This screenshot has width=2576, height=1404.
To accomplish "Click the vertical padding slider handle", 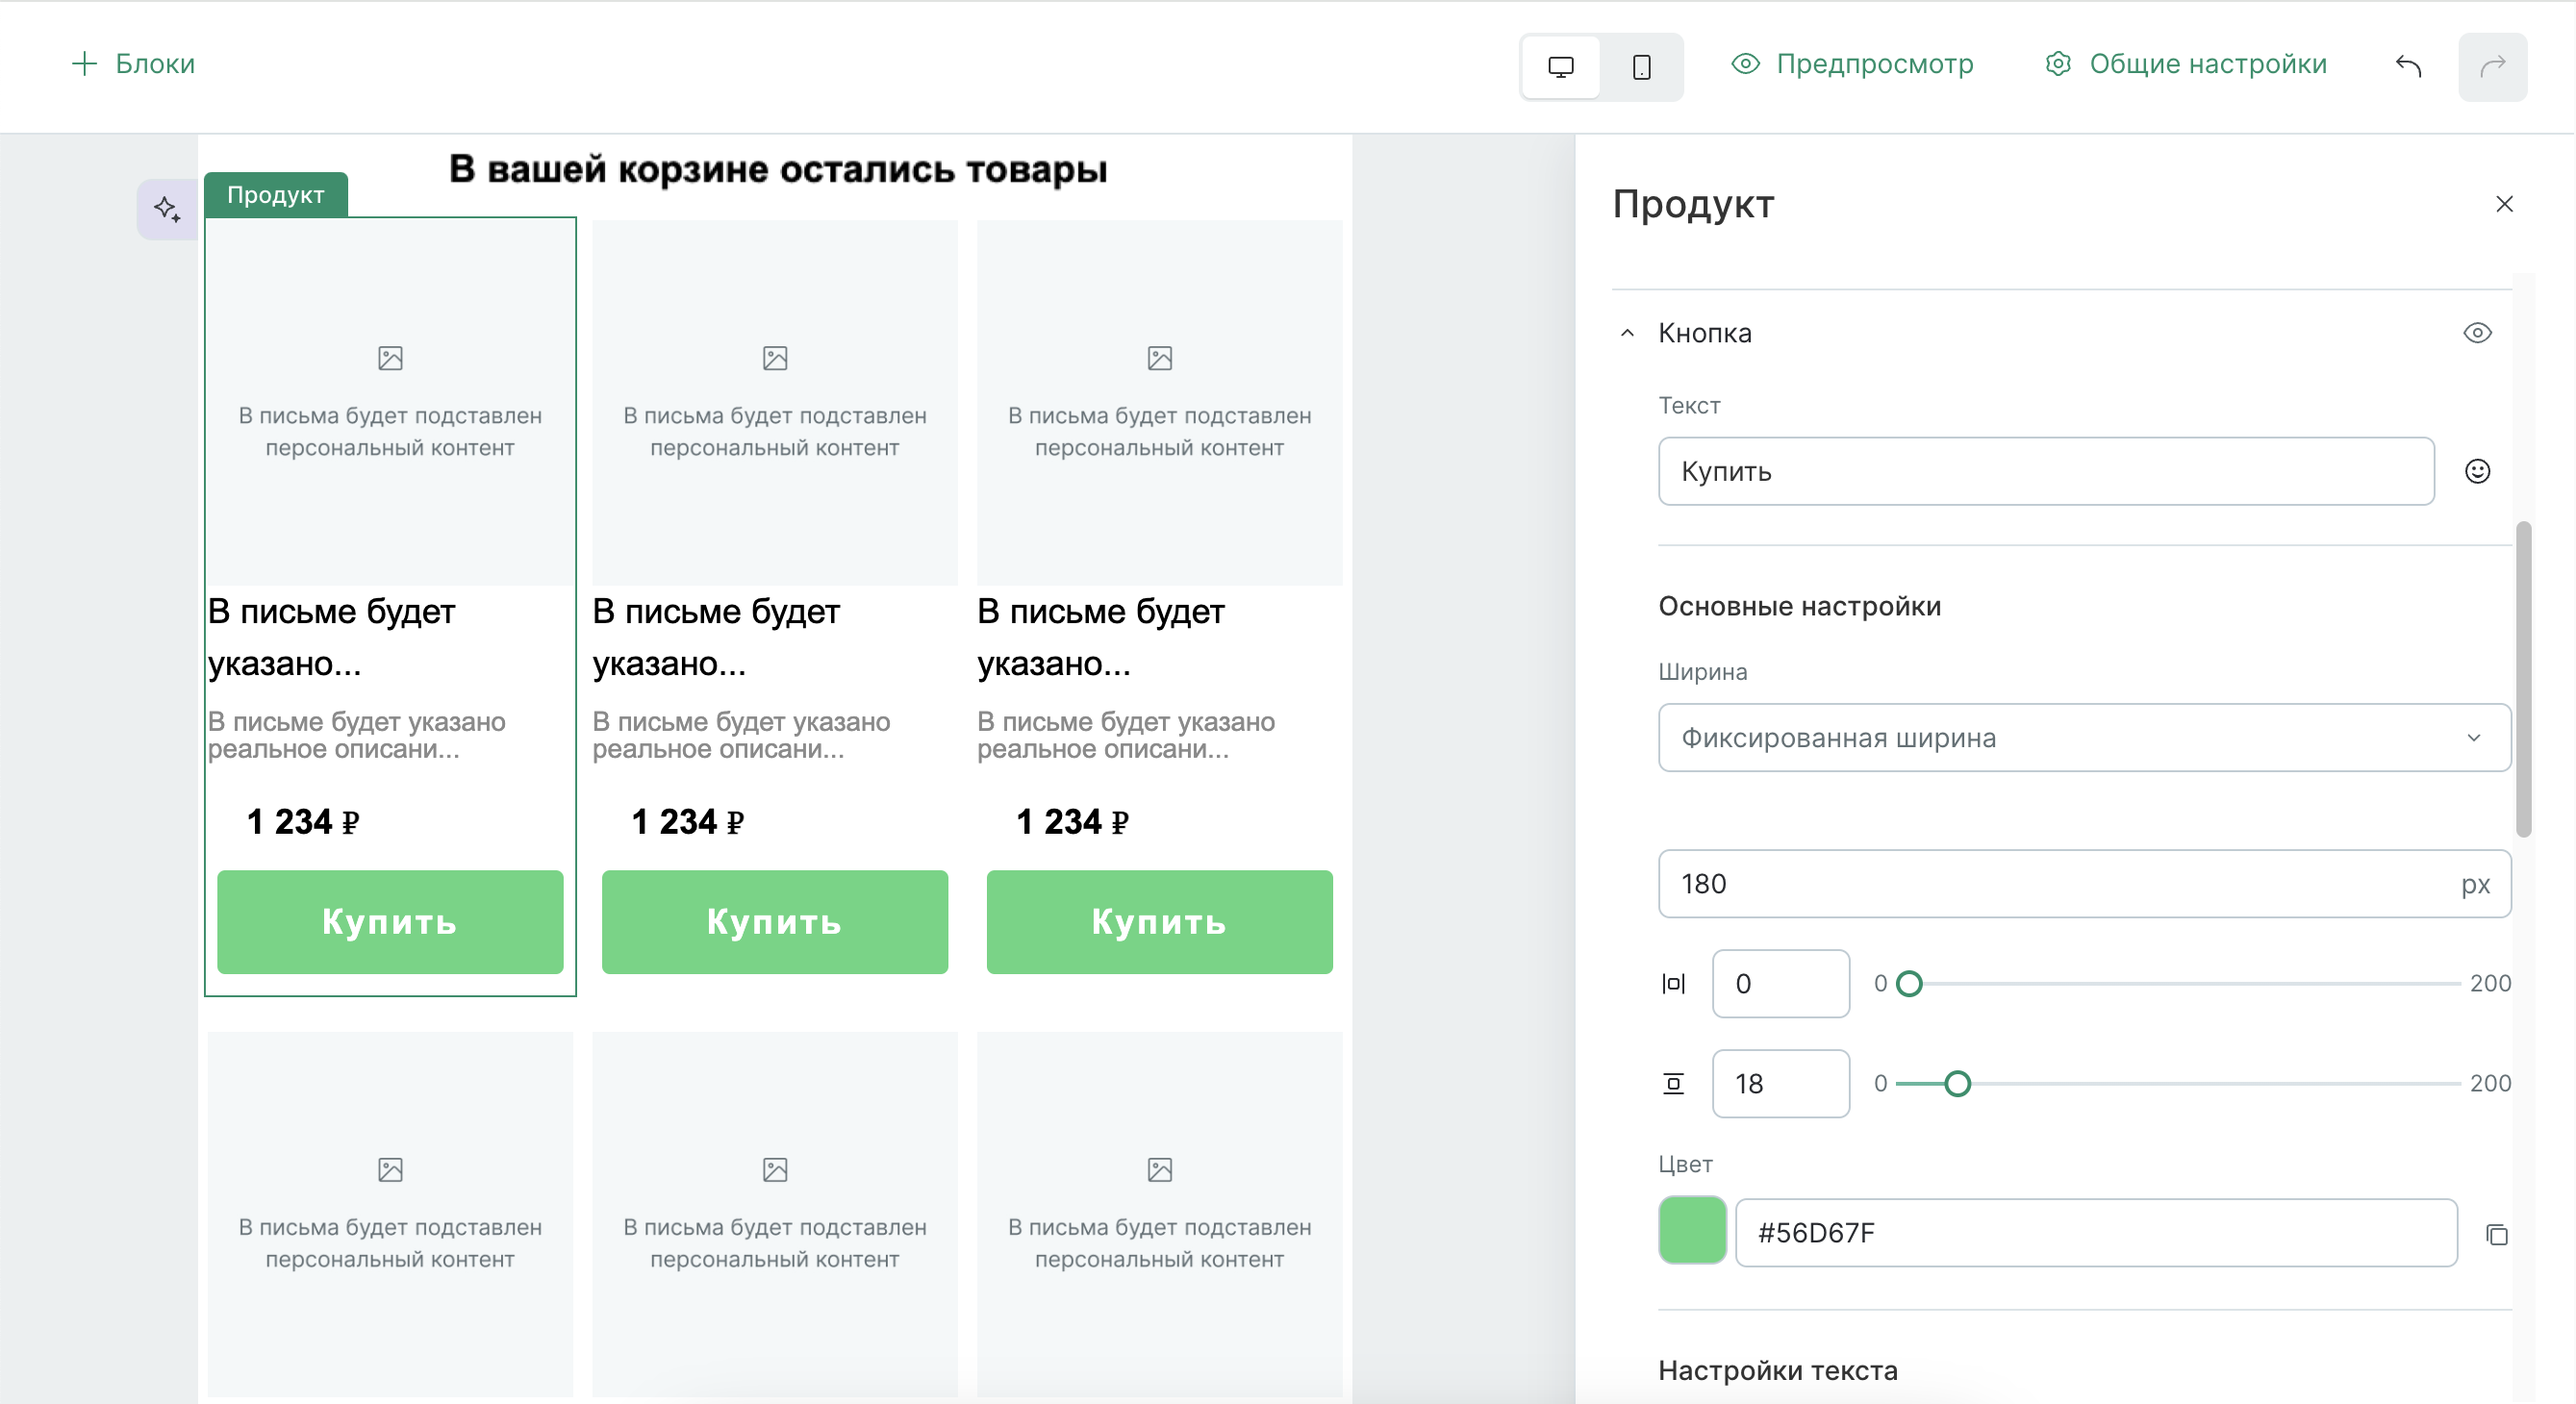I will [1957, 1083].
